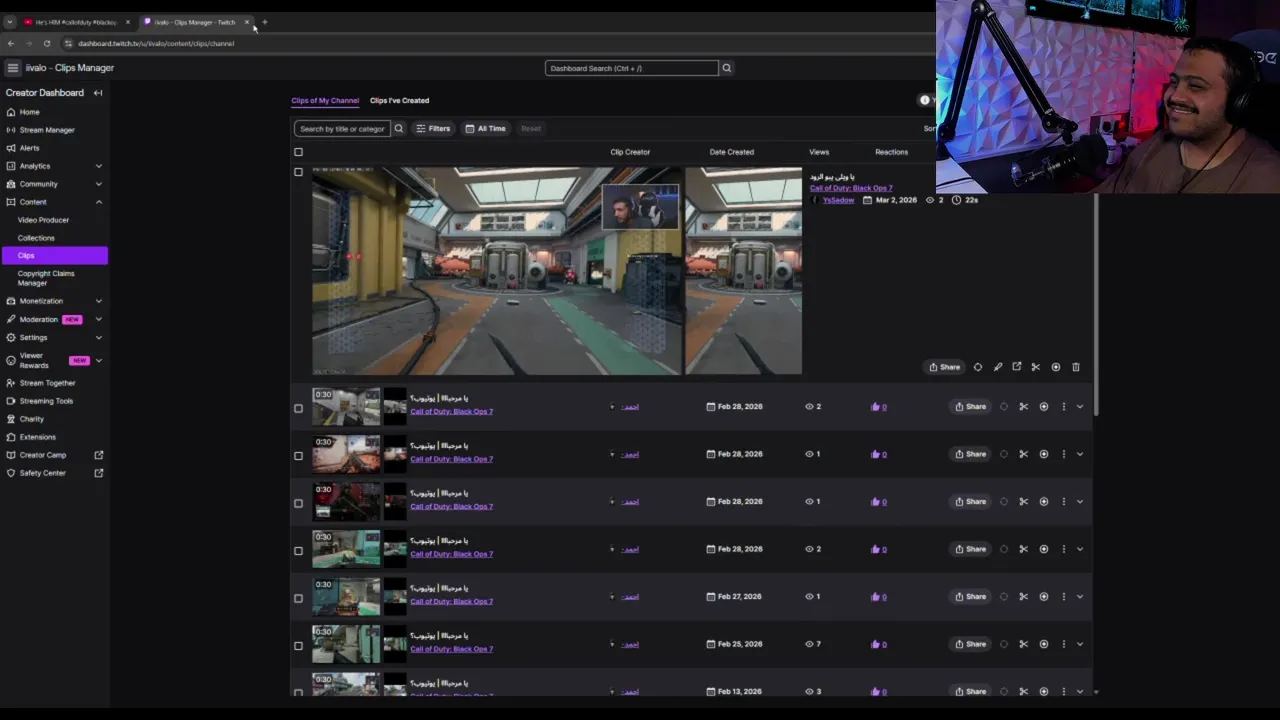Viewport: 1280px width, 720px height.
Task: Click the magnifier next to Dashboard Search
Action: tap(727, 68)
